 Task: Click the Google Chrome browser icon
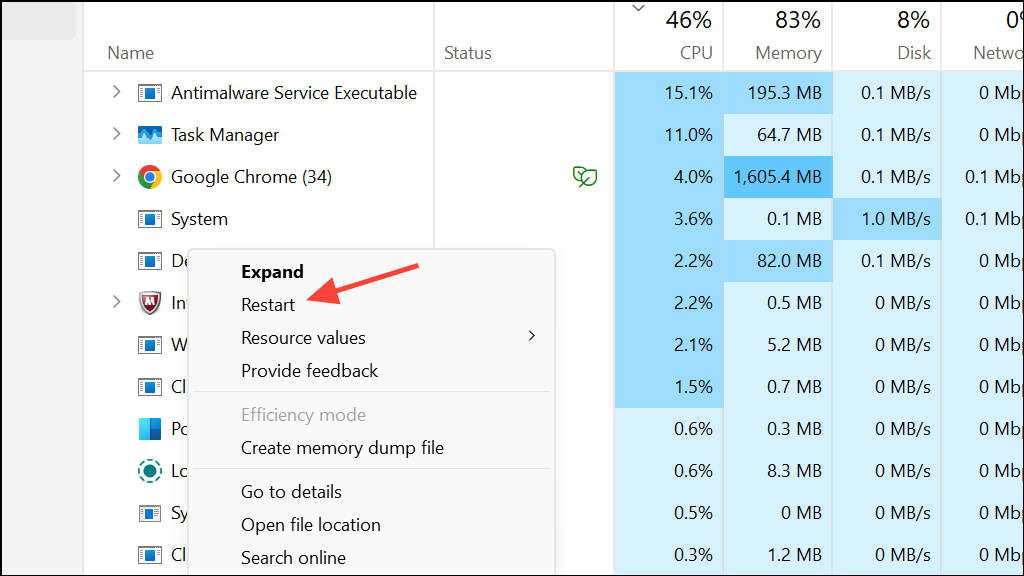coord(150,176)
